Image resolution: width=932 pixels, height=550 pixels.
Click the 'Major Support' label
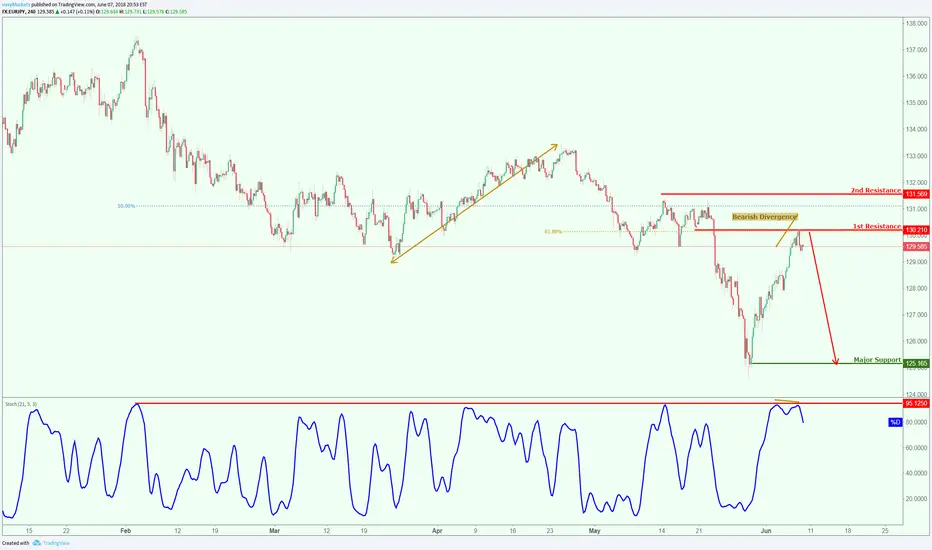point(877,360)
